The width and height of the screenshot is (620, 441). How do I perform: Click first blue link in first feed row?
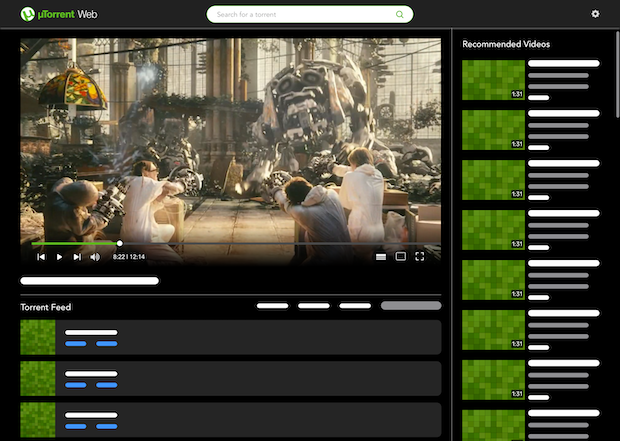[76, 344]
